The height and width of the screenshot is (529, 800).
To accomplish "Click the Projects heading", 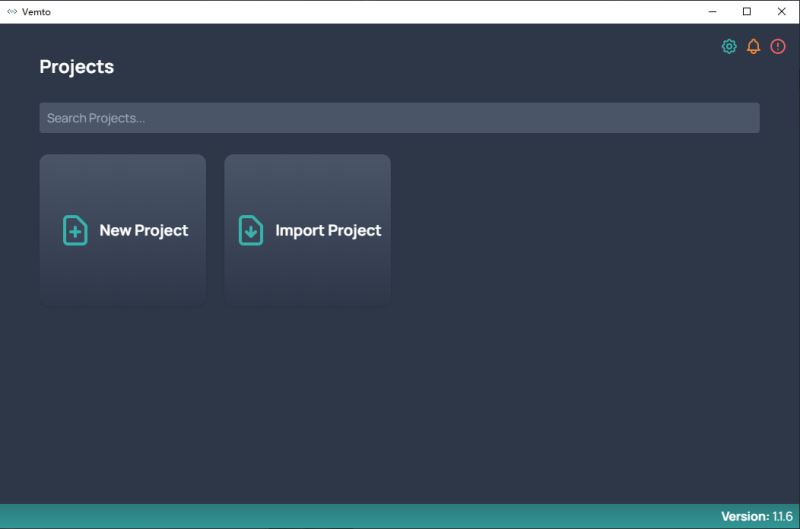I will (77, 67).
